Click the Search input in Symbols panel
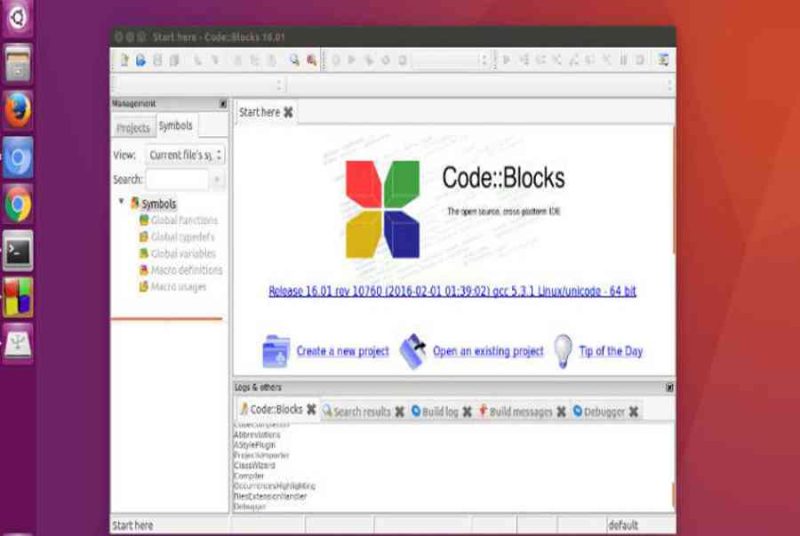The width and height of the screenshot is (800, 536). pyautogui.click(x=177, y=180)
